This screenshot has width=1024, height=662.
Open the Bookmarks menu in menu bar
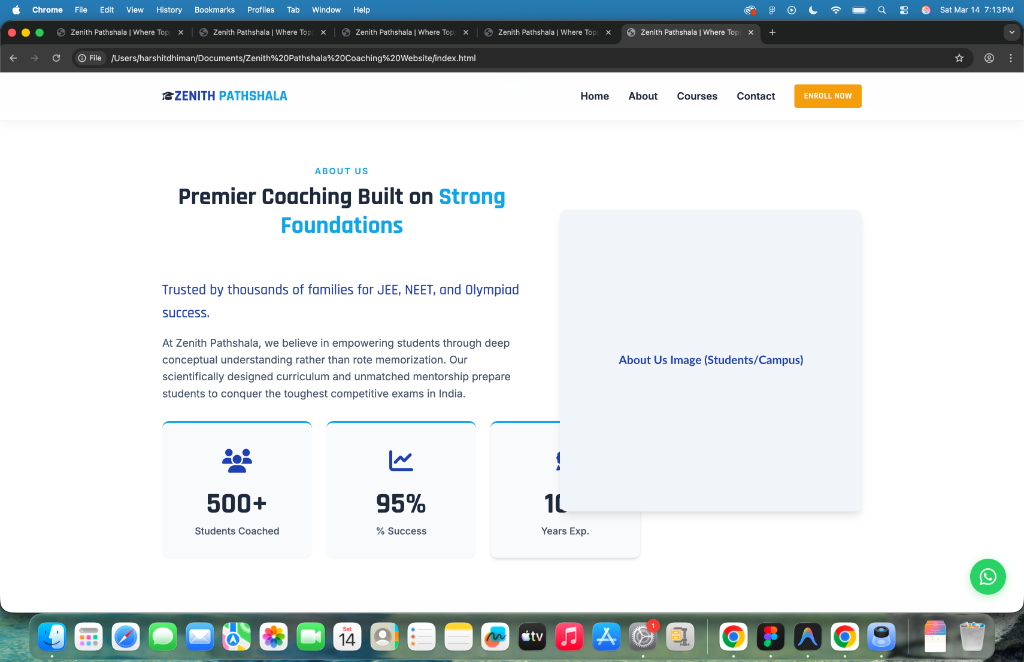tap(214, 10)
